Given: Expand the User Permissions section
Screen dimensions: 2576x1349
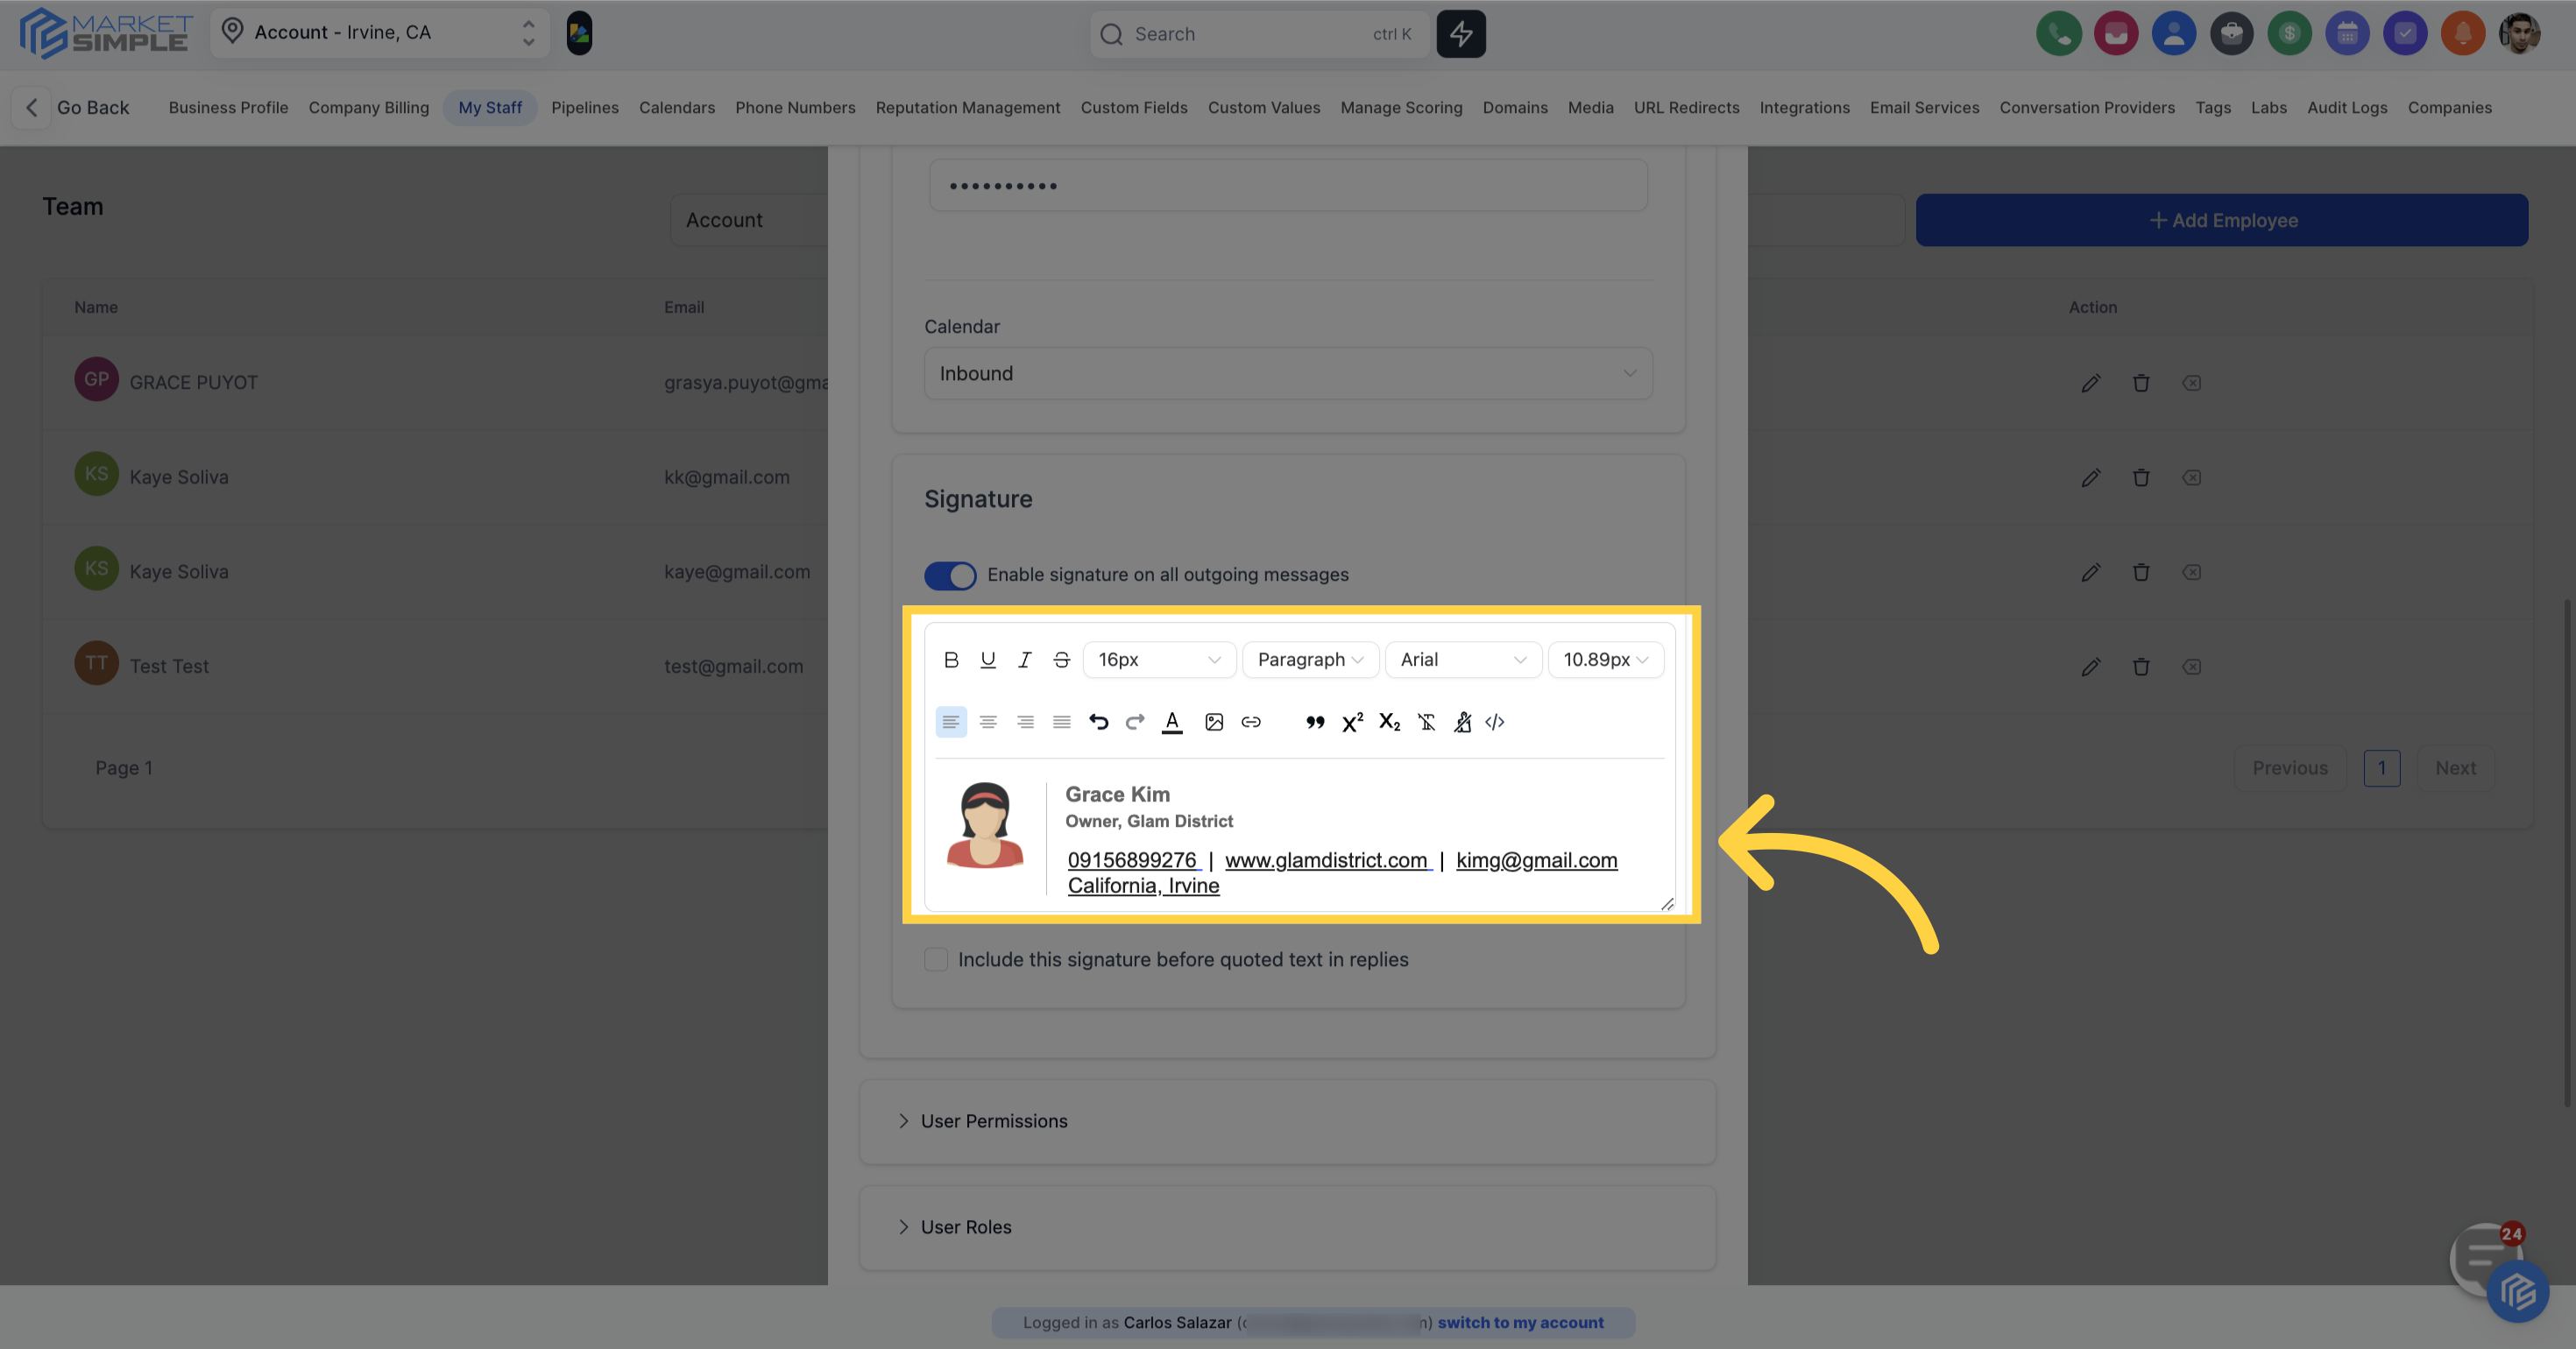Looking at the screenshot, I should [x=993, y=1121].
